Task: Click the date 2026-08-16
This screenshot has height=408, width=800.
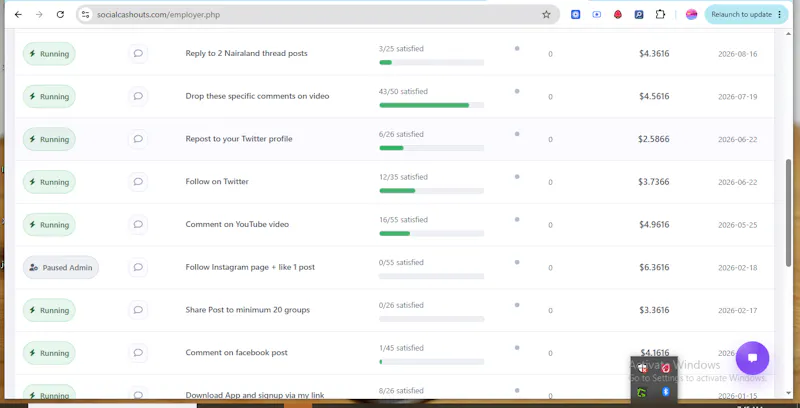Action: [x=738, y=54]
